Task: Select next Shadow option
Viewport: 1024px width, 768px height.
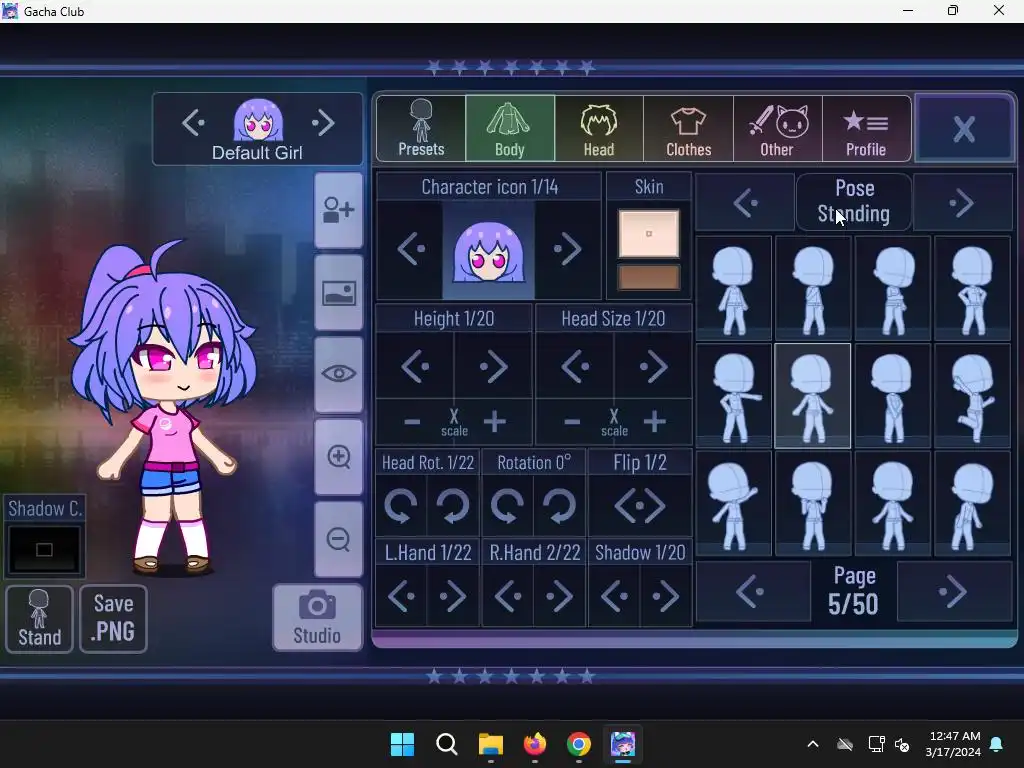Action: coord(665,596)
